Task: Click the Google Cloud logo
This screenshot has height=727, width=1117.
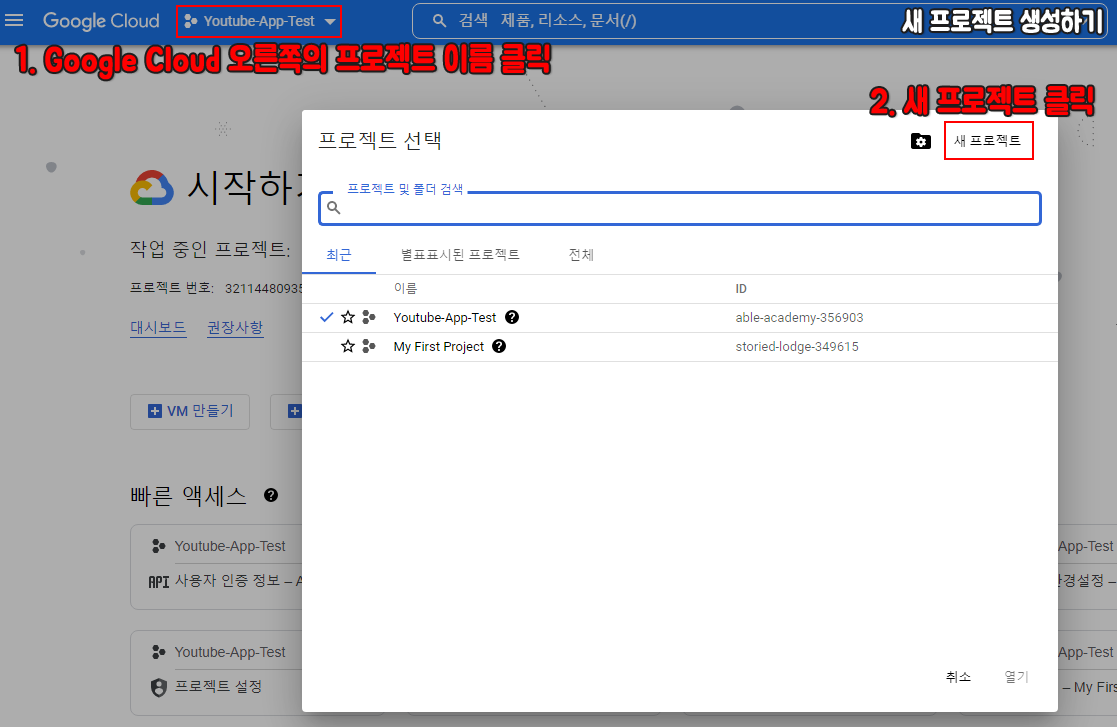Action: pyautogui.click(x=101, y=21)
